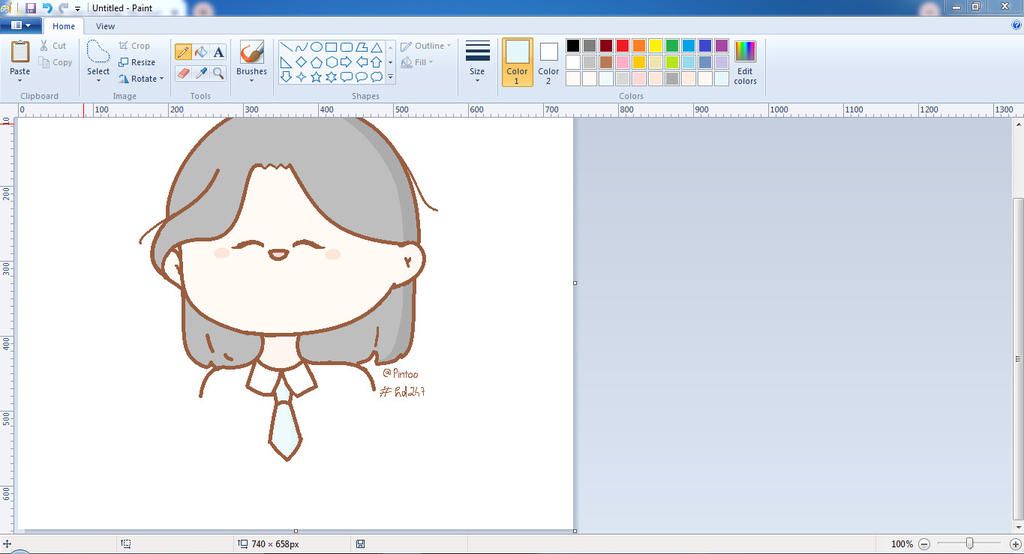1024x554 pixels.
Task: Choose the Pentagon shape
Action: point(316,62)
